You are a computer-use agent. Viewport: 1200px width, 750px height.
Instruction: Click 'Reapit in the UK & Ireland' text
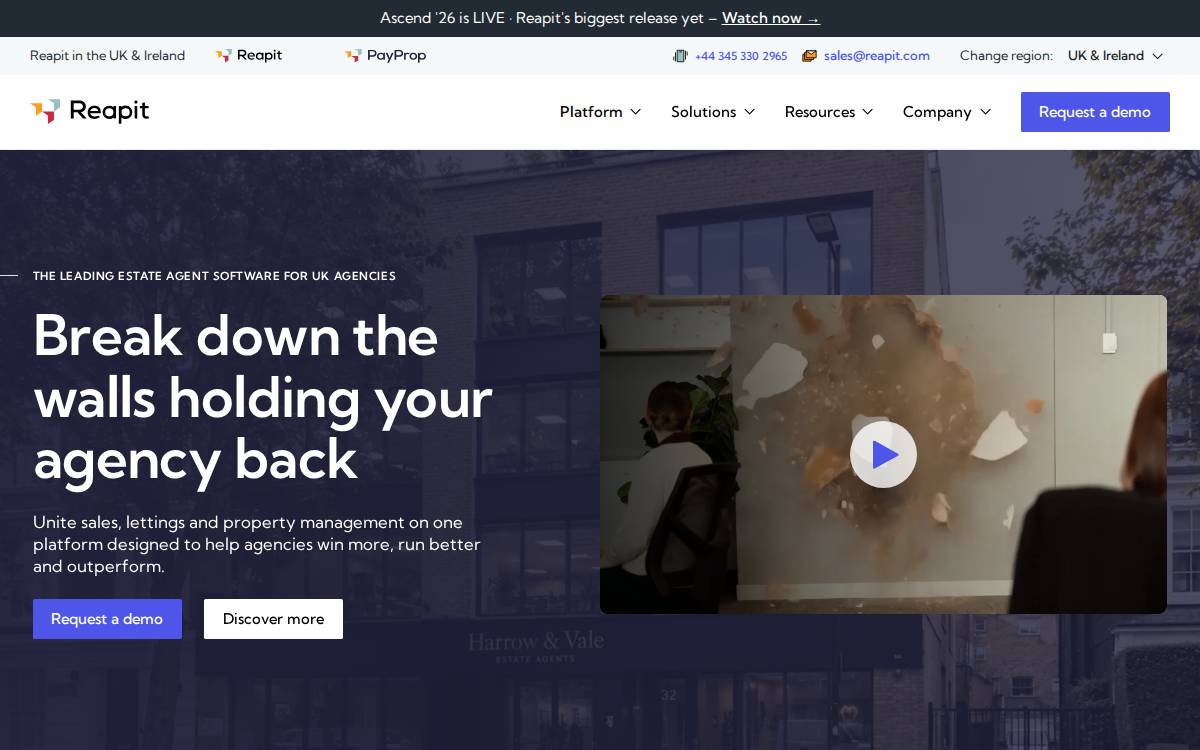pos(107,56)
